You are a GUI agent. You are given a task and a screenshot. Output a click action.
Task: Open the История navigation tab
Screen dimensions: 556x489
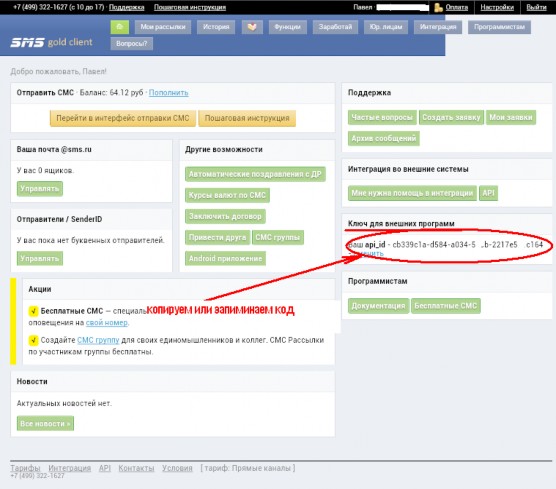[216, 27]
